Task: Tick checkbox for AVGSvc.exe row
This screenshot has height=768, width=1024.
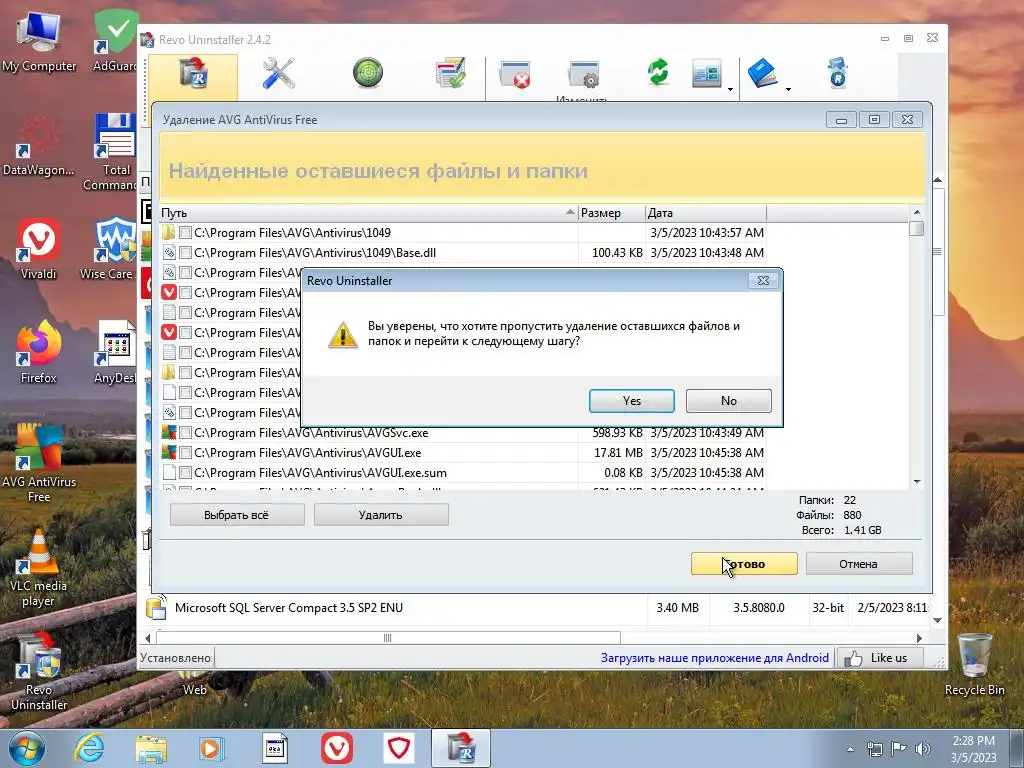Action: [185, 433]
